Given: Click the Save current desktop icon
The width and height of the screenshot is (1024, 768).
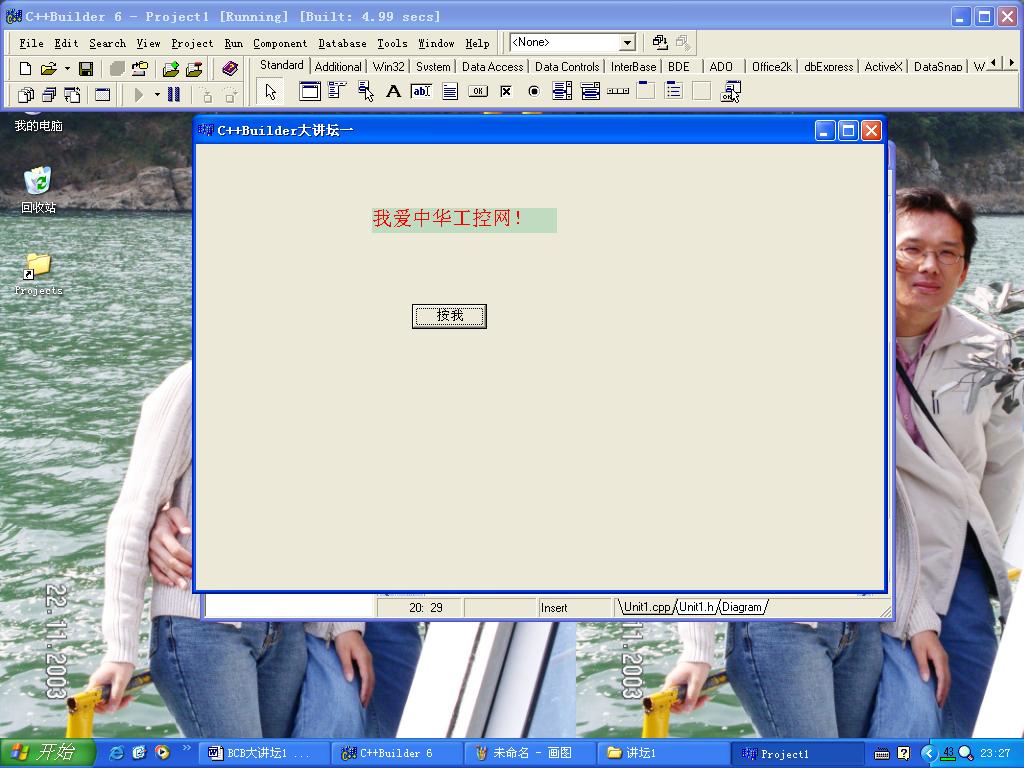Looking at the screenshot, I should pyautogui.click(x=660, y=43).
